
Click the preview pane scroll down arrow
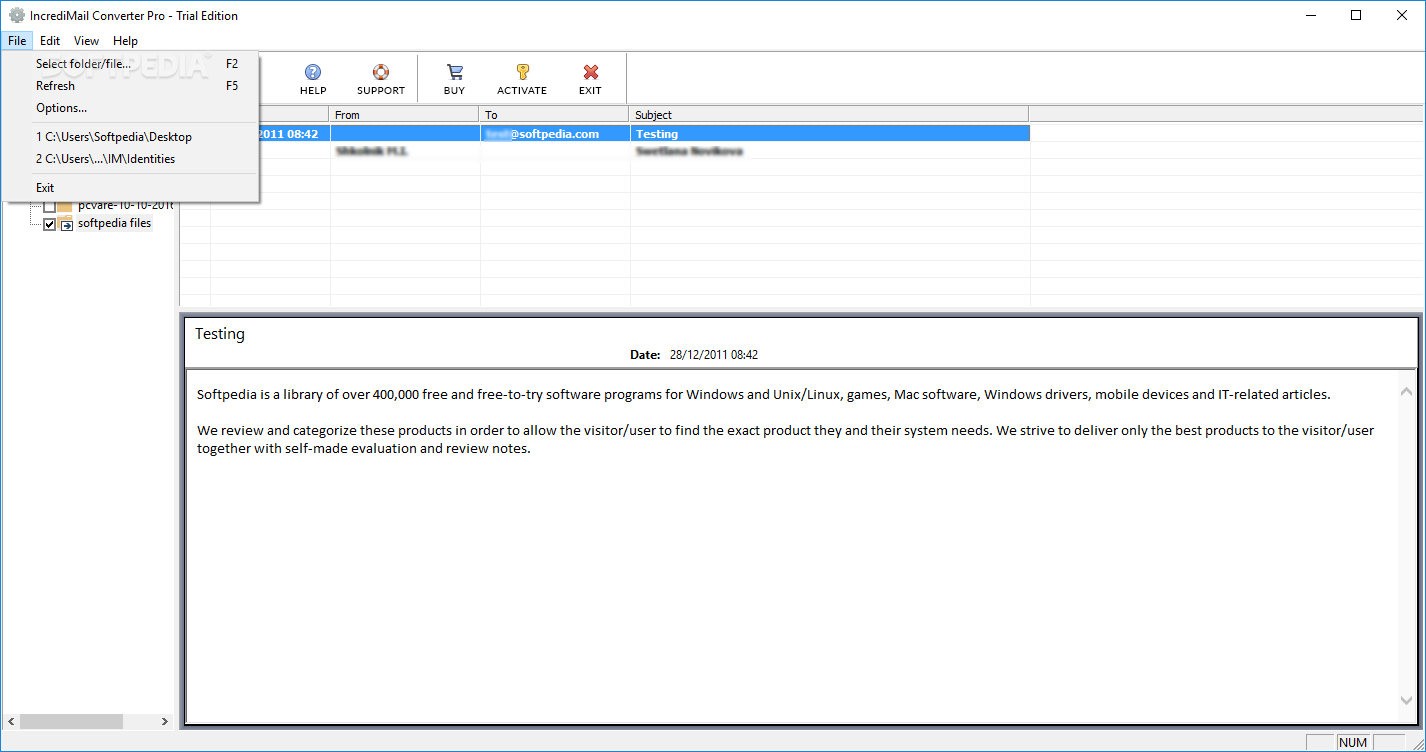(x=1407, y=701)
